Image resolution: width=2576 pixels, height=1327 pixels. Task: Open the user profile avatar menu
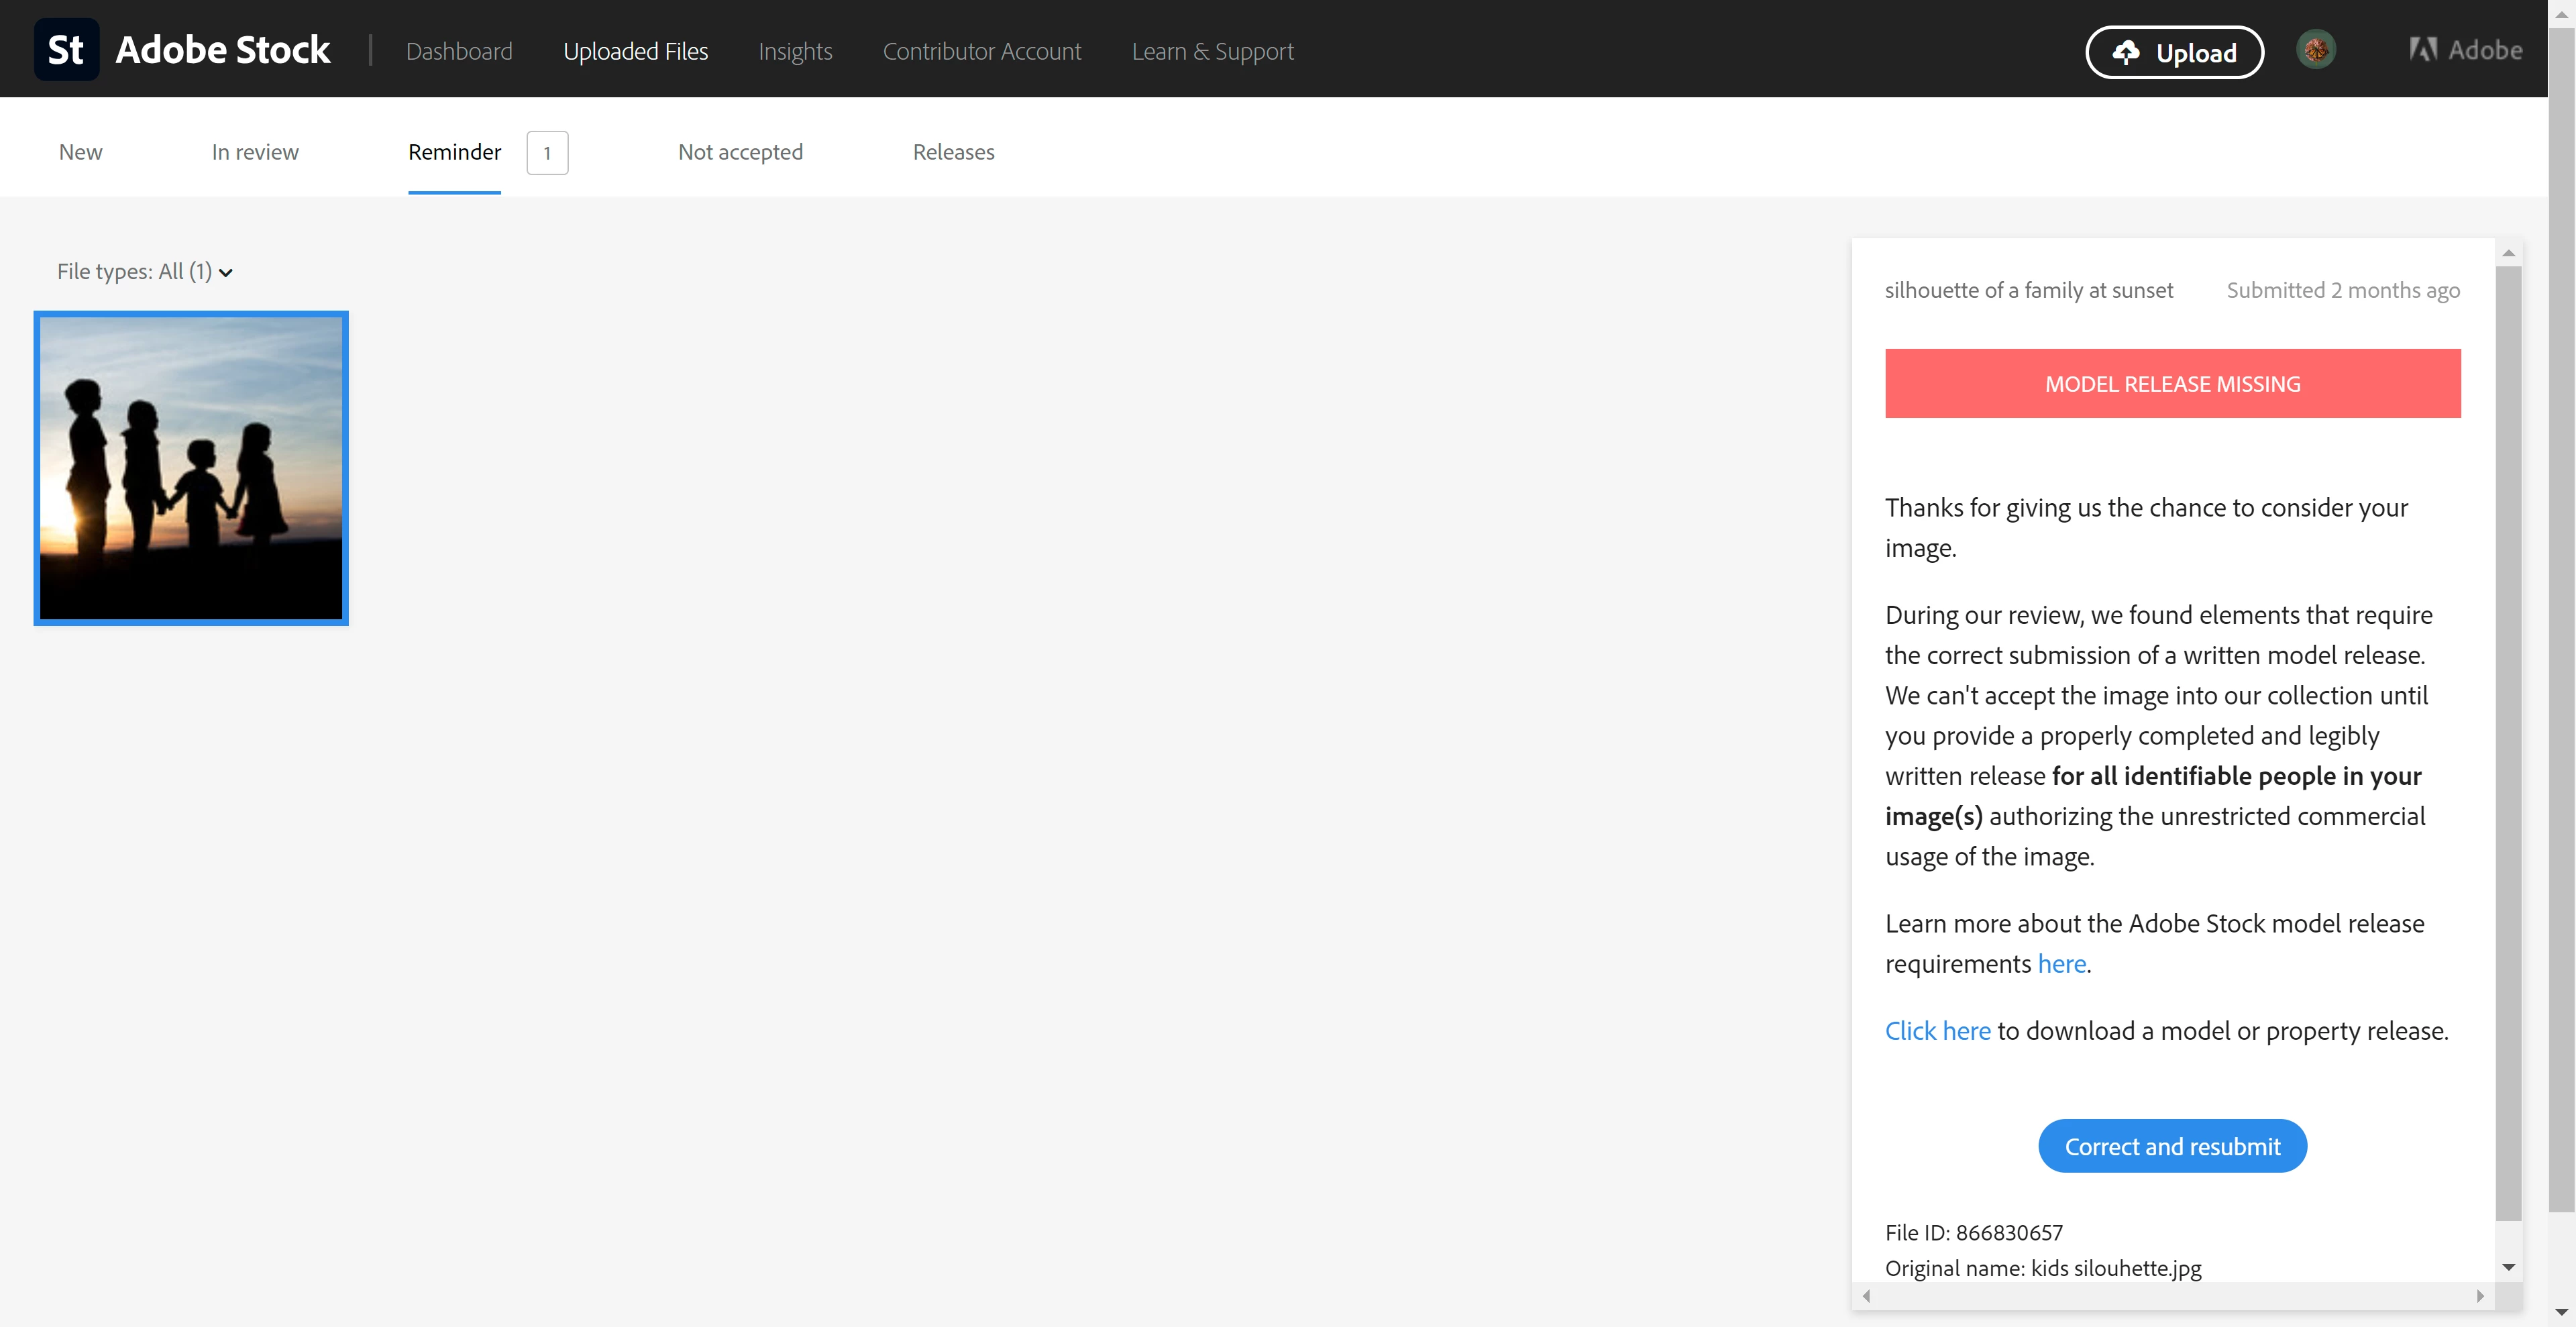[x=2315, y=50]
